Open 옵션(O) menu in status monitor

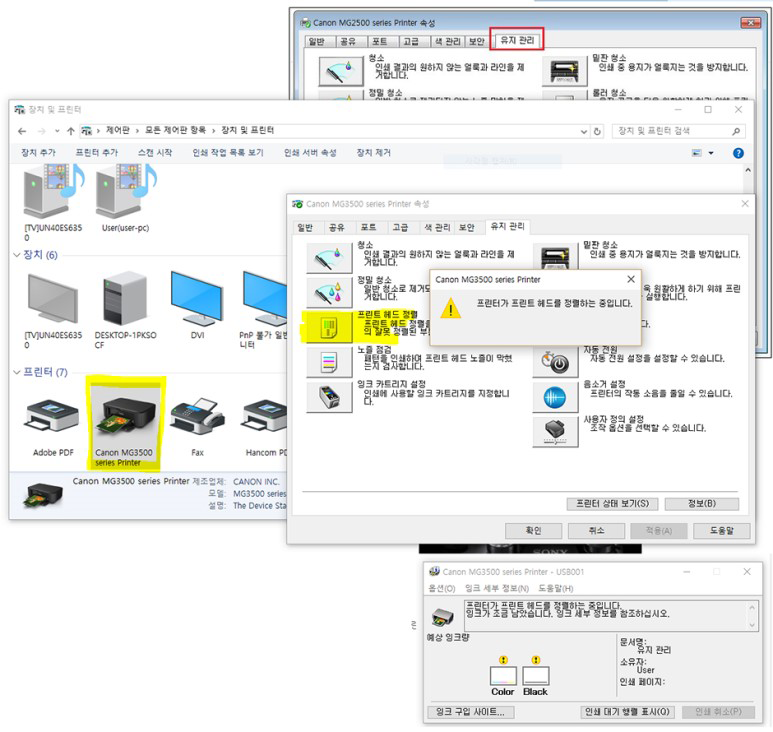442,588
